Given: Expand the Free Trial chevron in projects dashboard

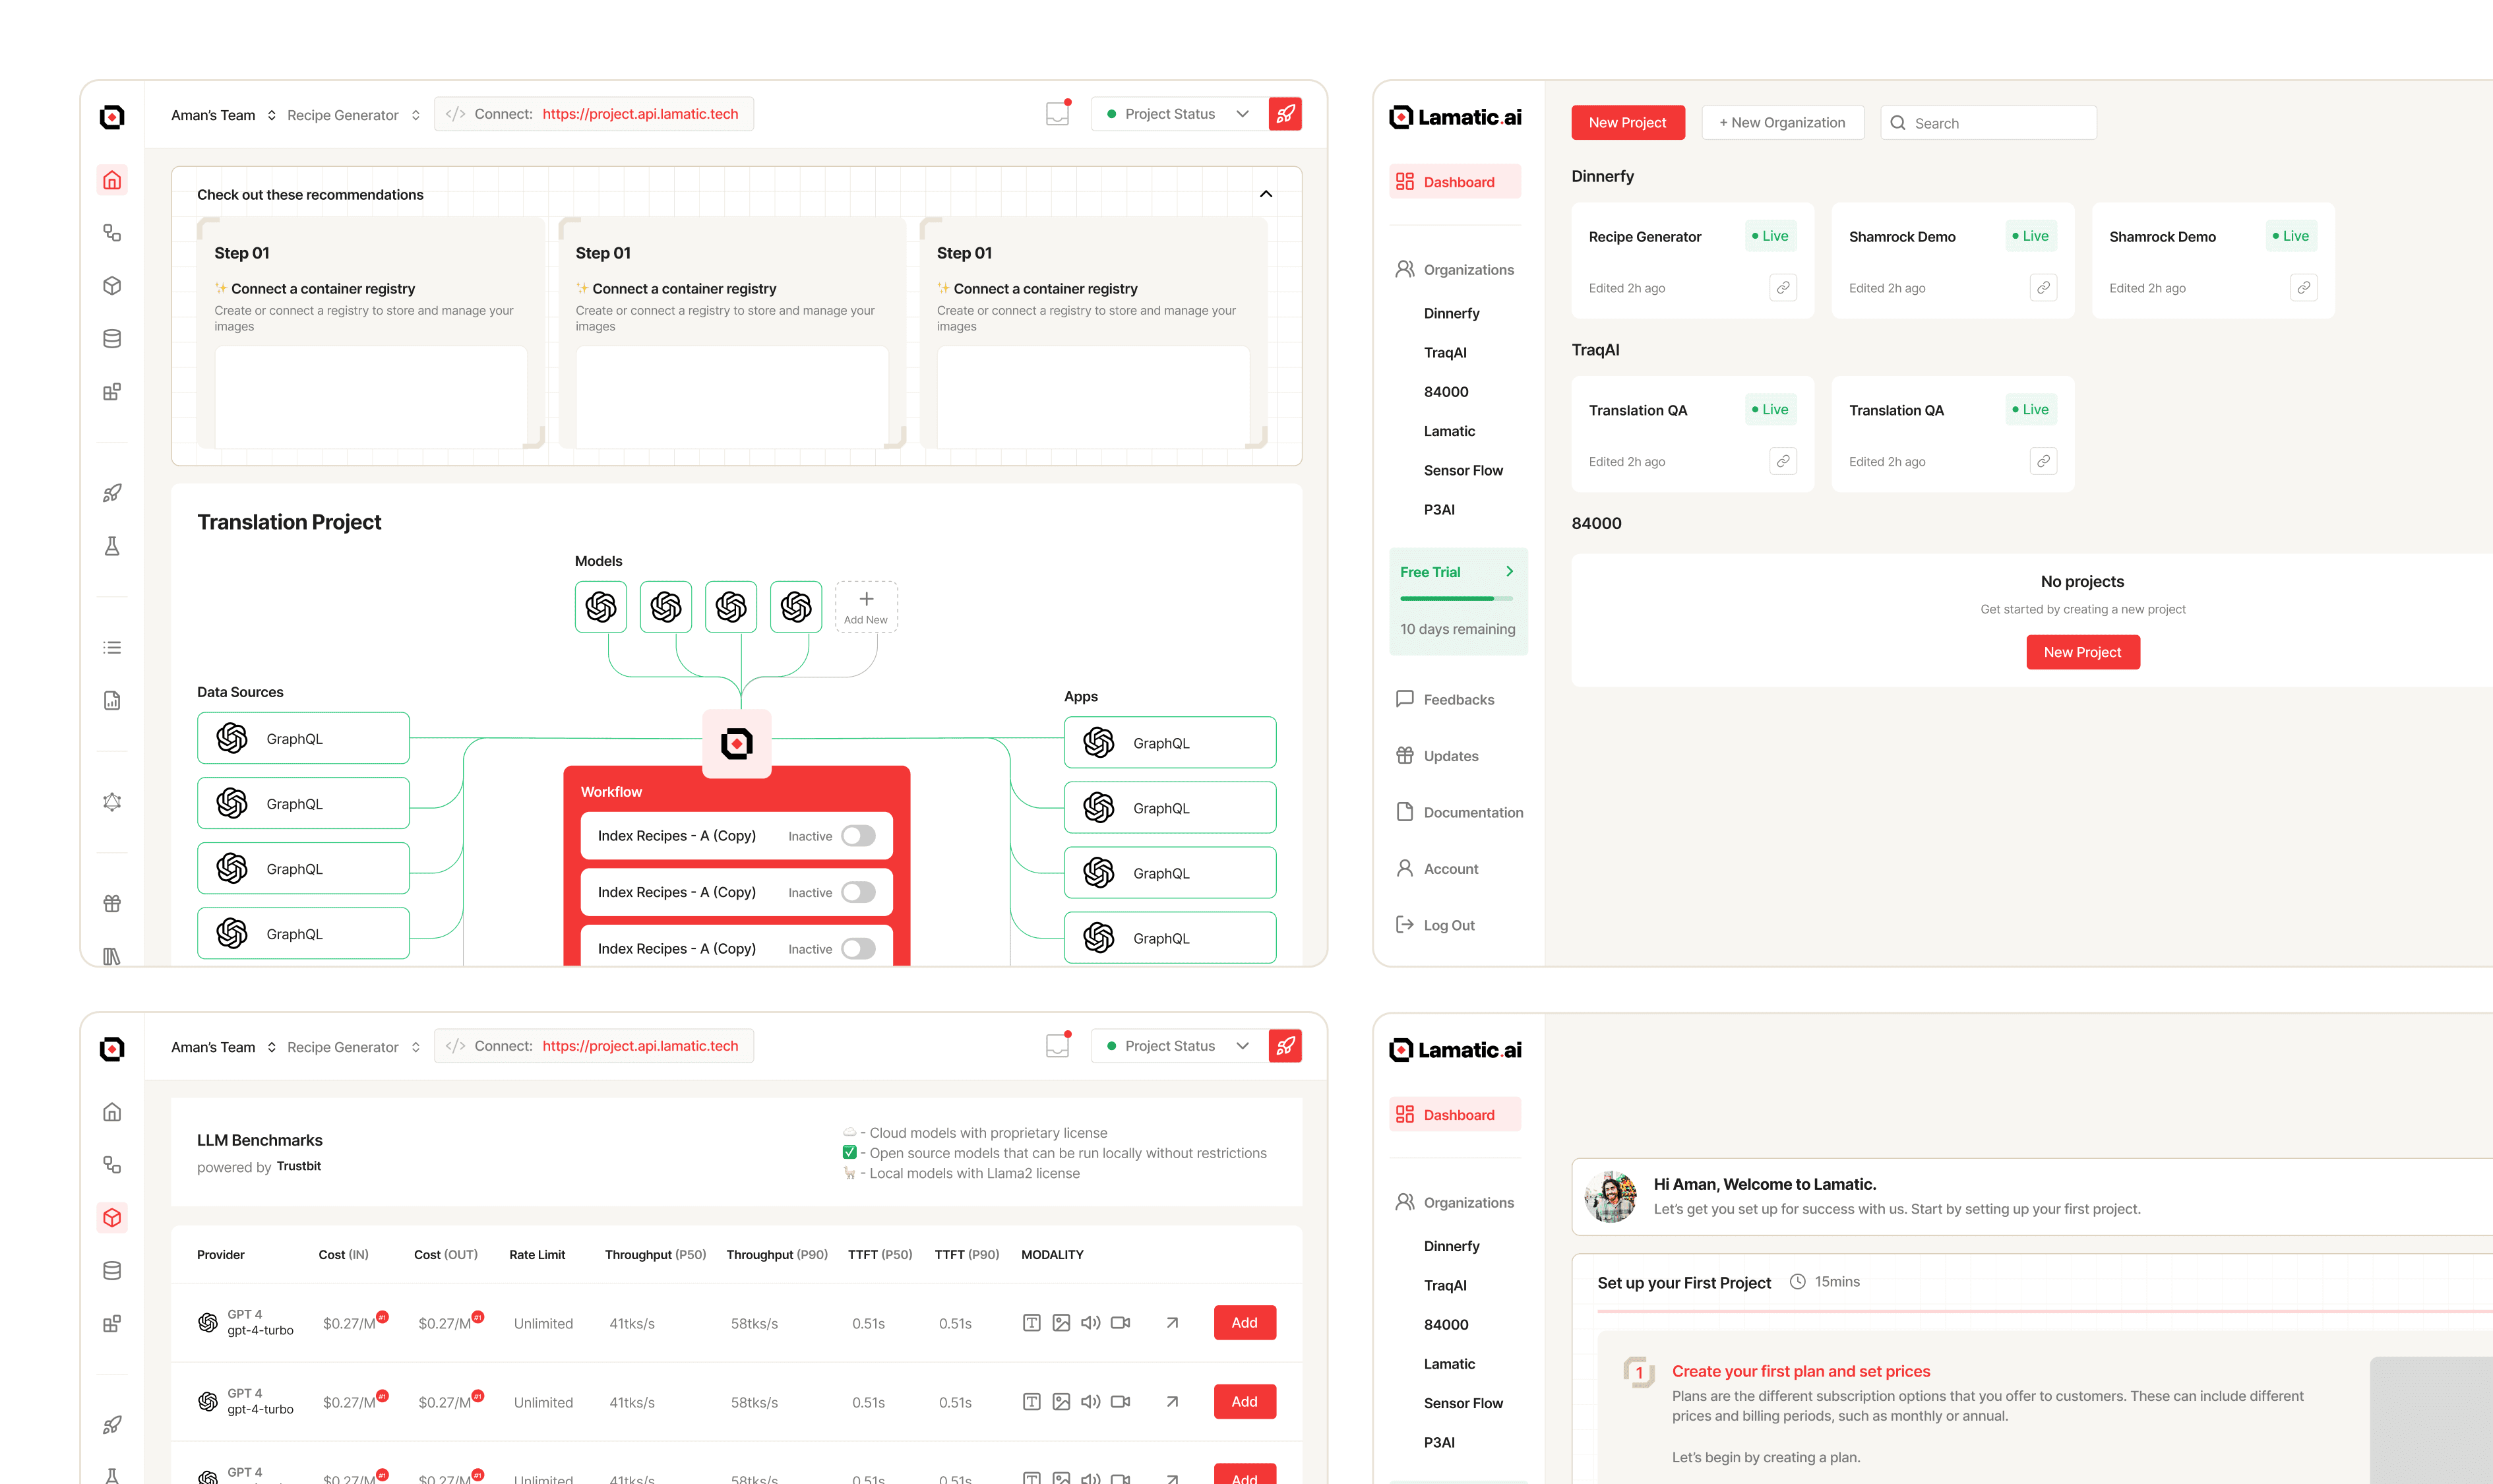Looking at the screenshot, I should click(x=1509, y=572).
